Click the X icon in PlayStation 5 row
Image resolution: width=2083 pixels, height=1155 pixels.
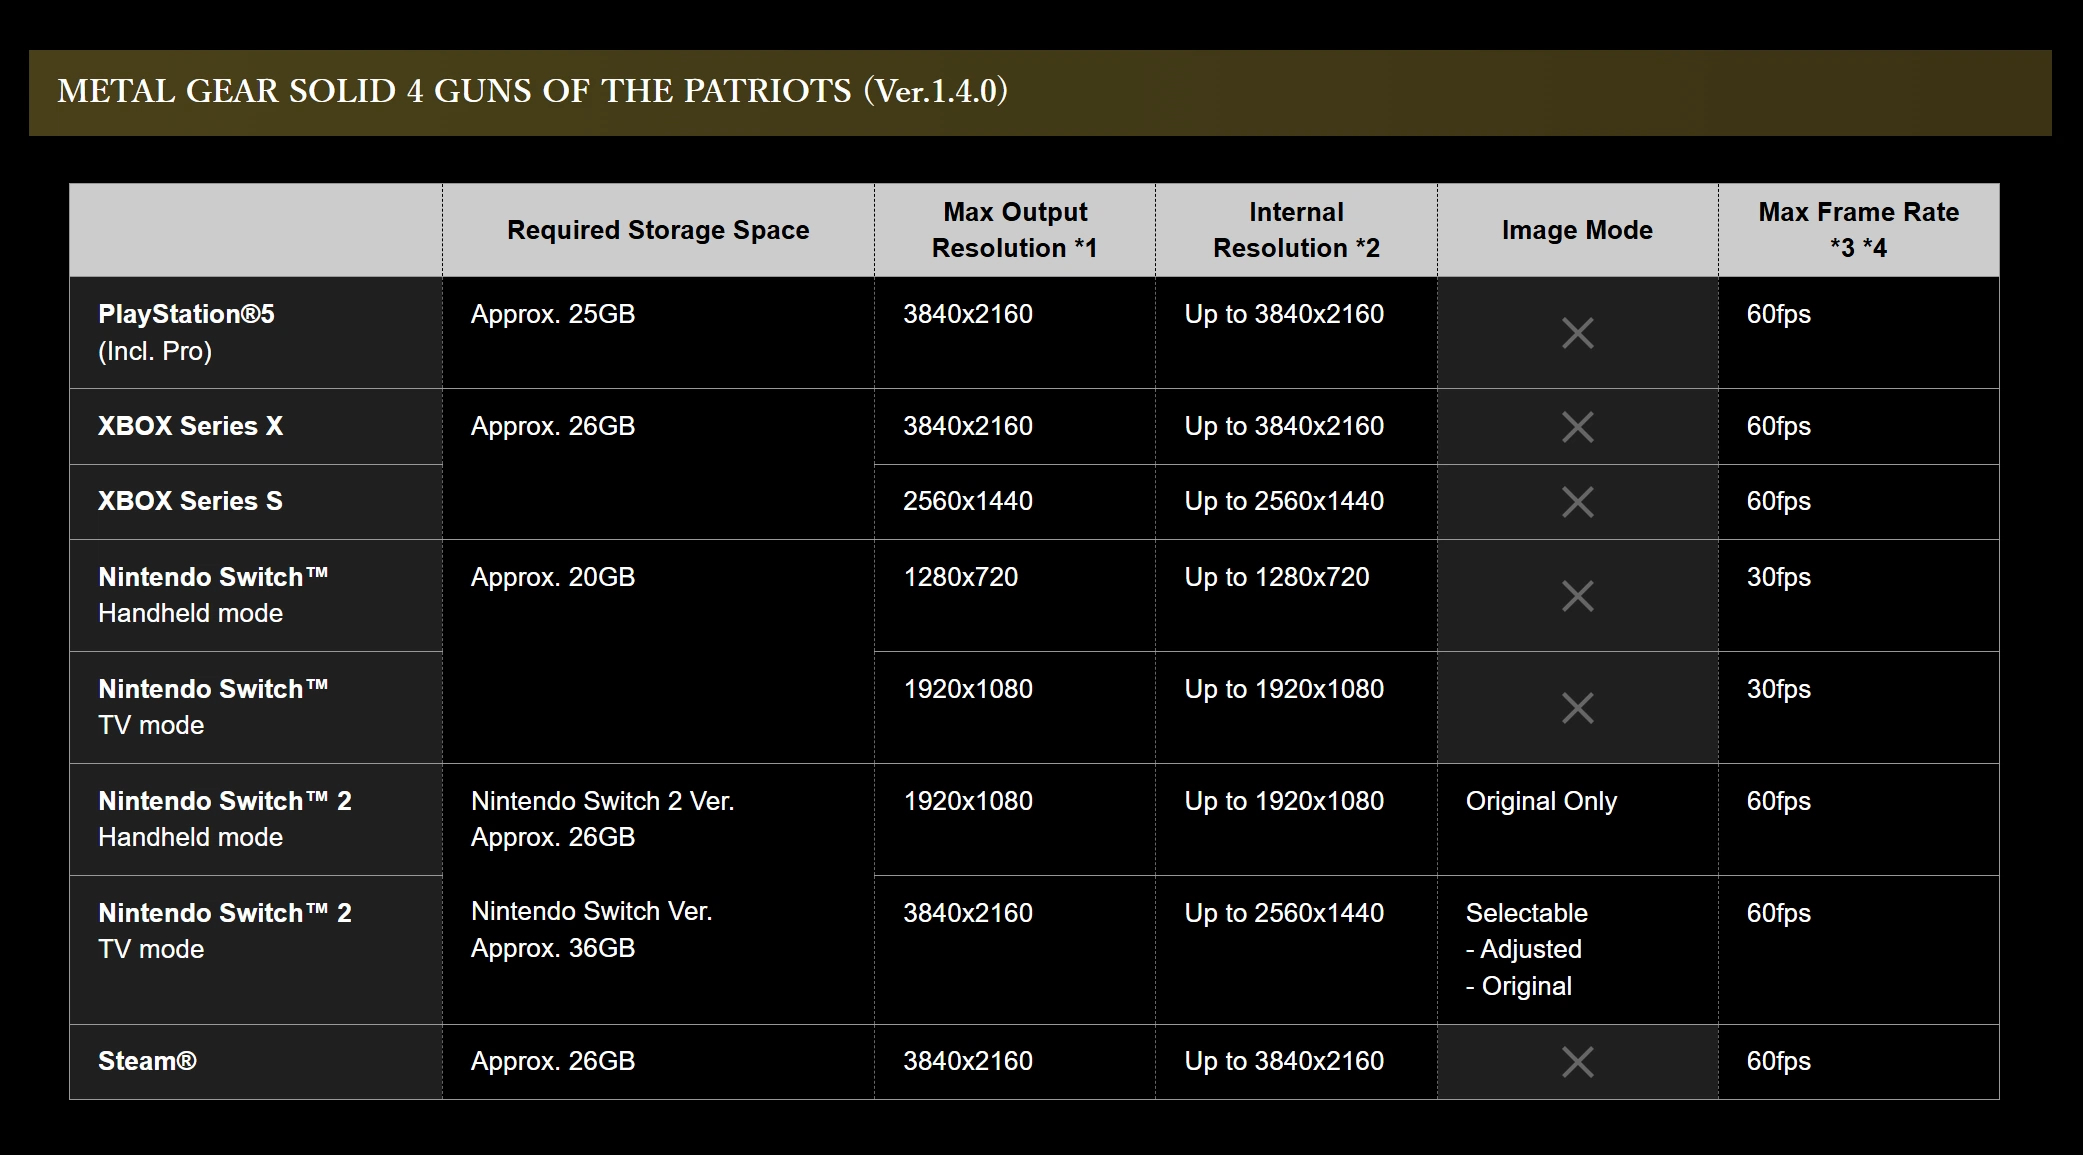[1577, 333]
